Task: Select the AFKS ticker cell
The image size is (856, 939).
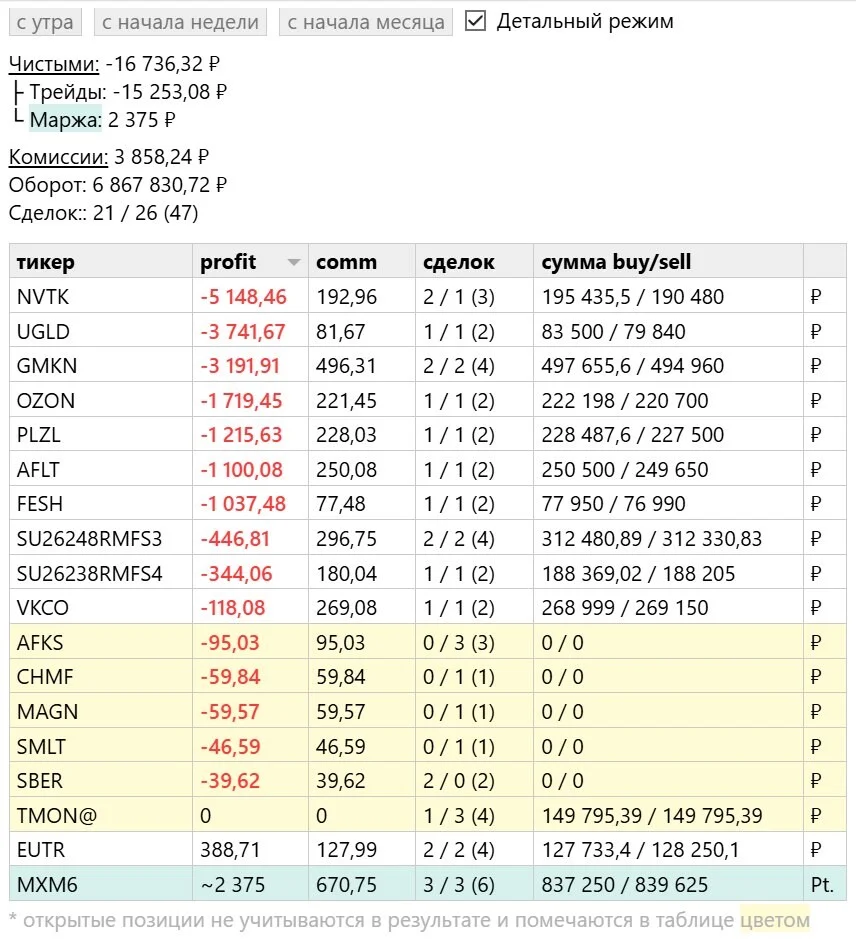Action: pos(101,642)
